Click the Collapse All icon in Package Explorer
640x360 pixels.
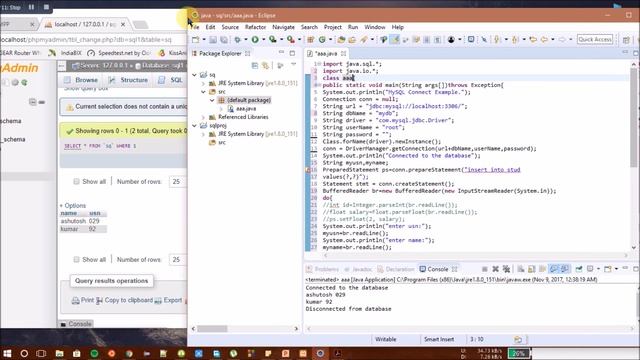click(255, 65)
